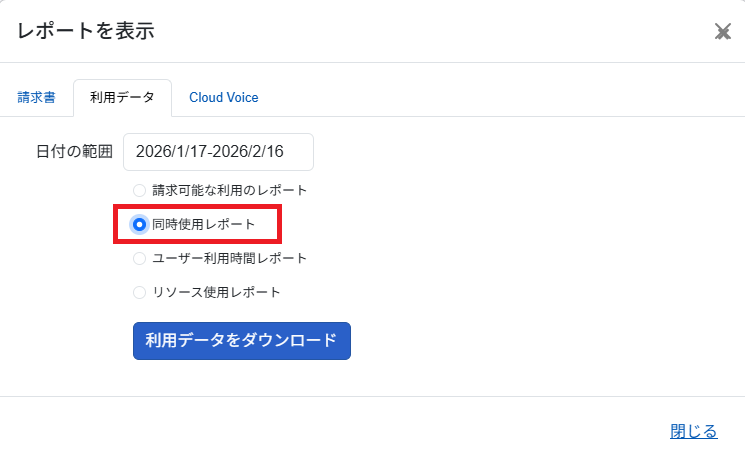Click the 同時使用レポート label text
This screenshot has height=462, width=745.
point(203,225)
